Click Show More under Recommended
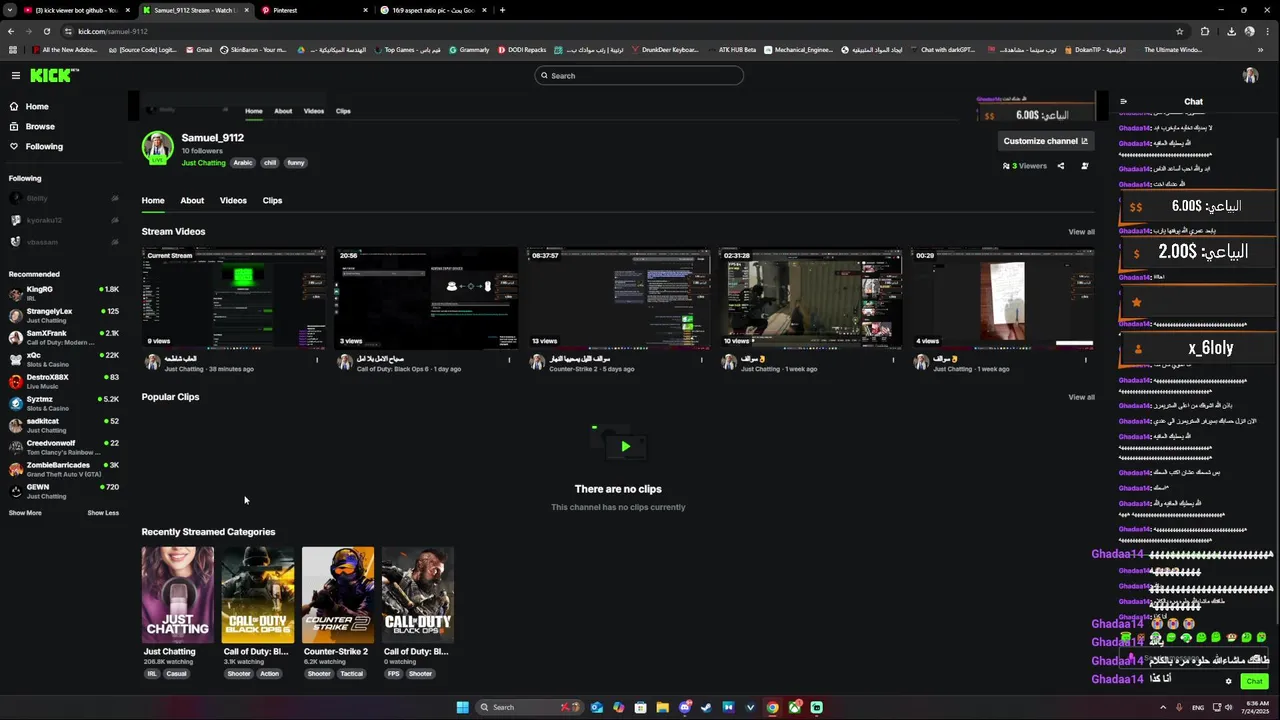 [x=25, y=513]
